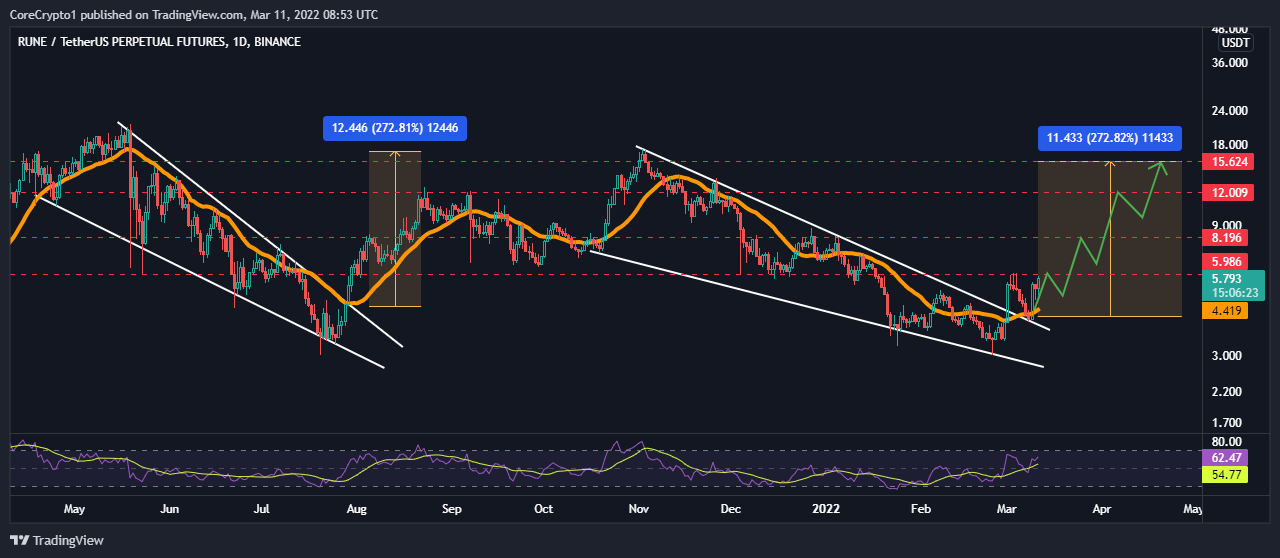Select the 5.986 red price label
The width and height of the screenshot is (1280, 558).
[1227, 262]
